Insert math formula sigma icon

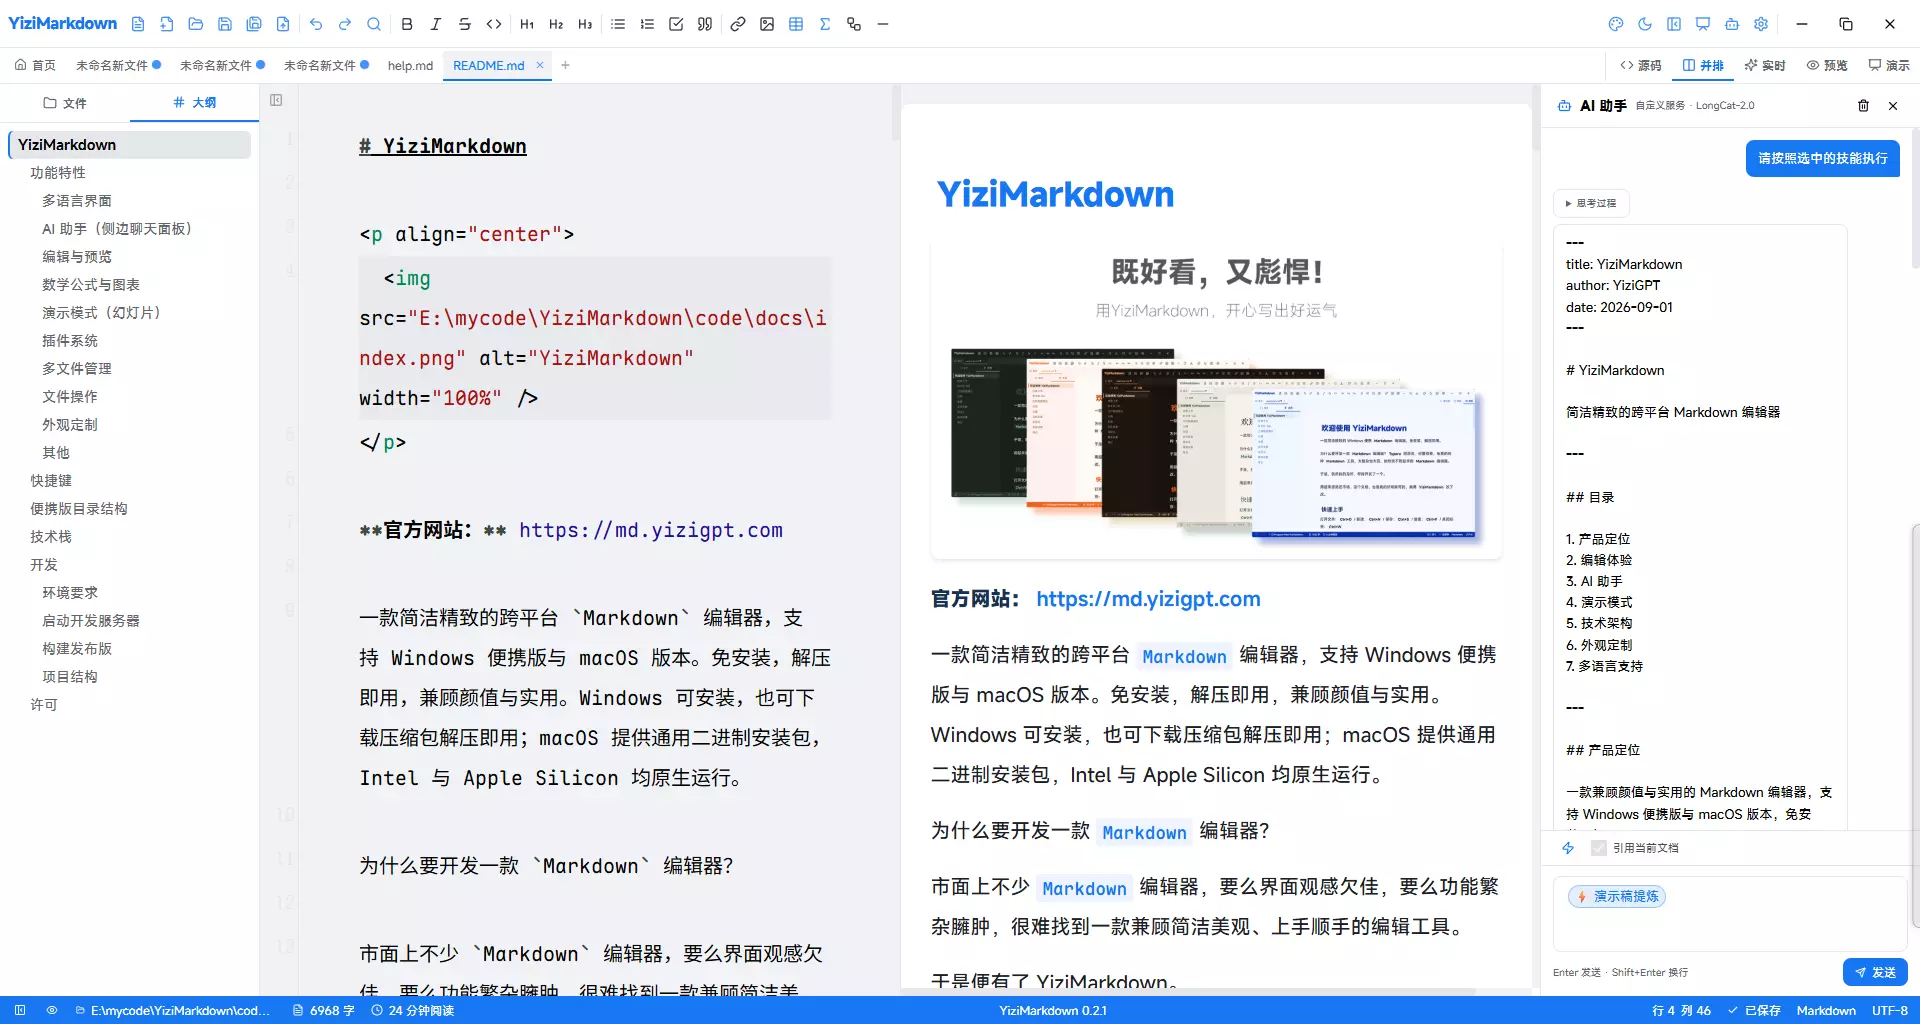(825, 24)
